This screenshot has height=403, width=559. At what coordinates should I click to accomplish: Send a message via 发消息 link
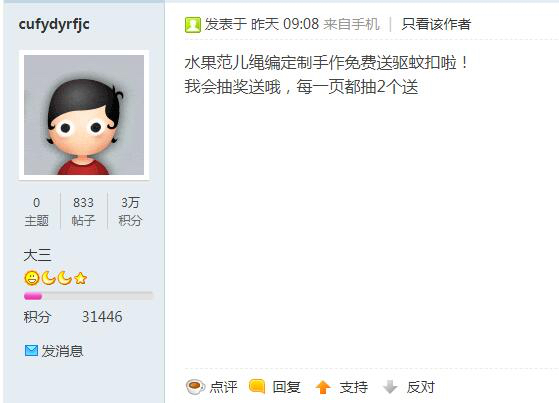pos(62,351)
